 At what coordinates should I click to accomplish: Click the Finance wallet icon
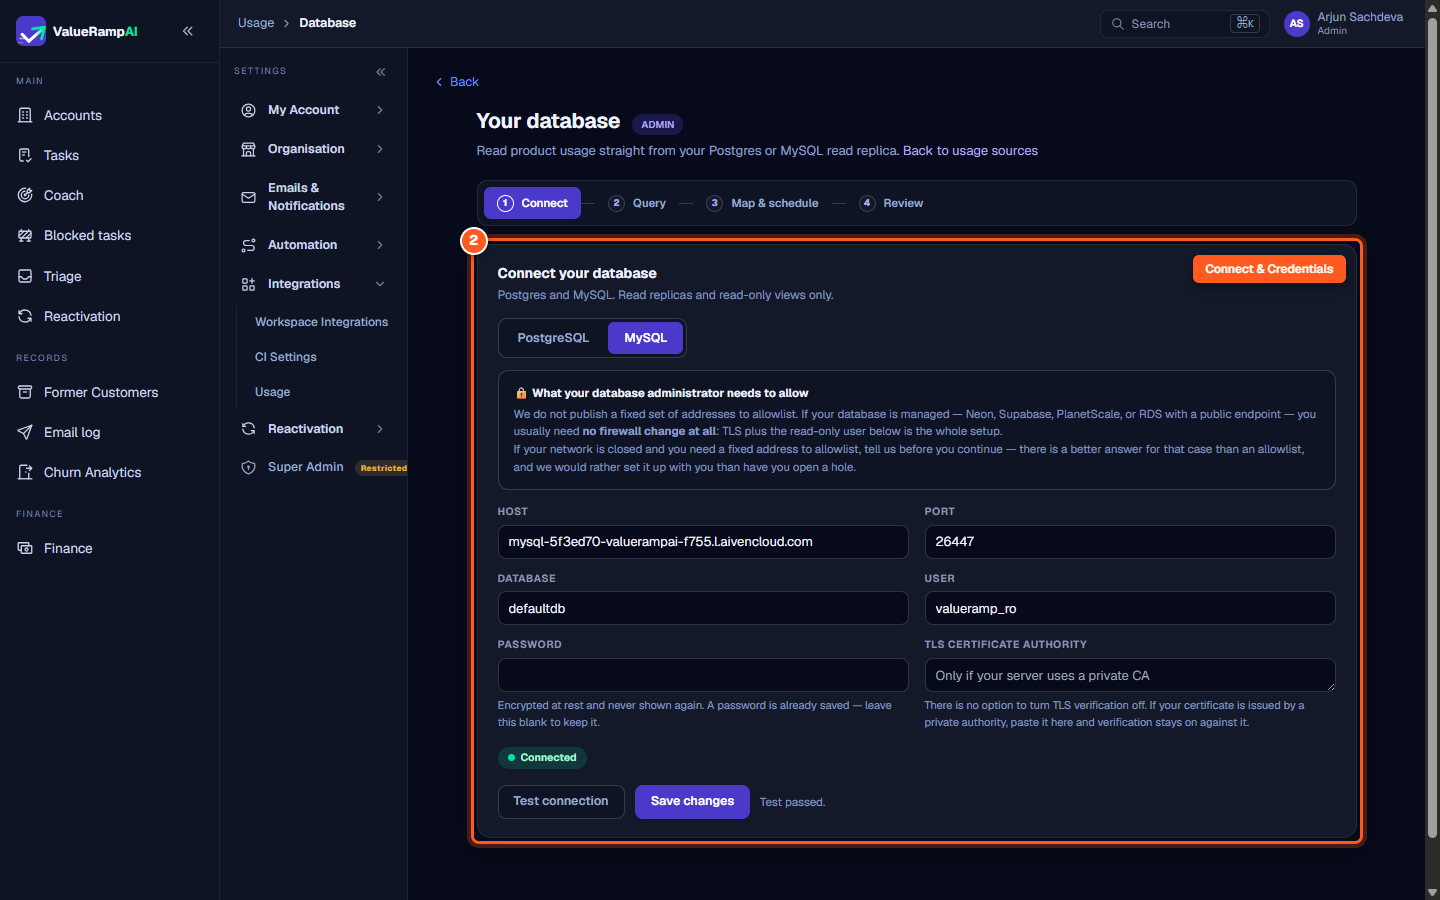click(25, 548)
